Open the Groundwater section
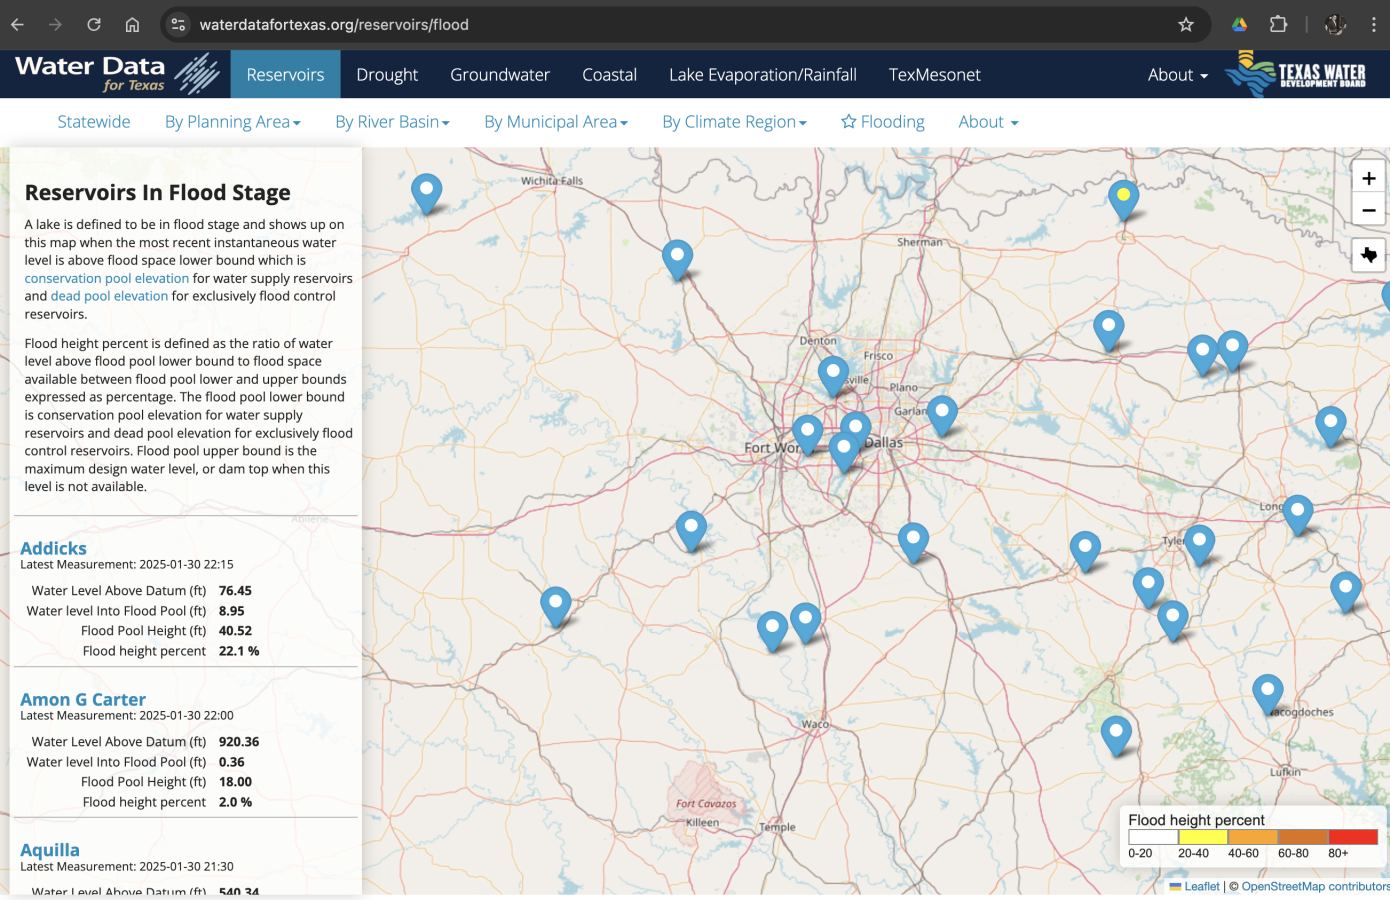1390x900 pixels. [x=500, y=75]
